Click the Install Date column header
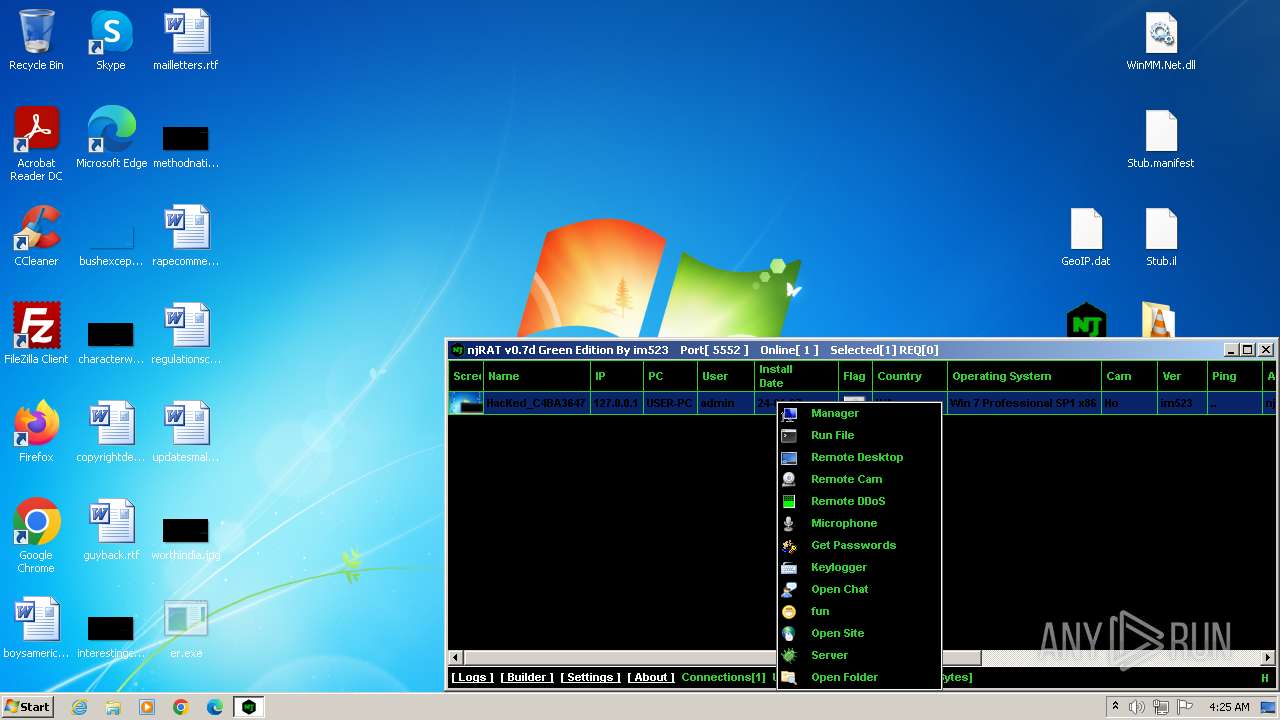1280x720 pixels. (797, 376)
